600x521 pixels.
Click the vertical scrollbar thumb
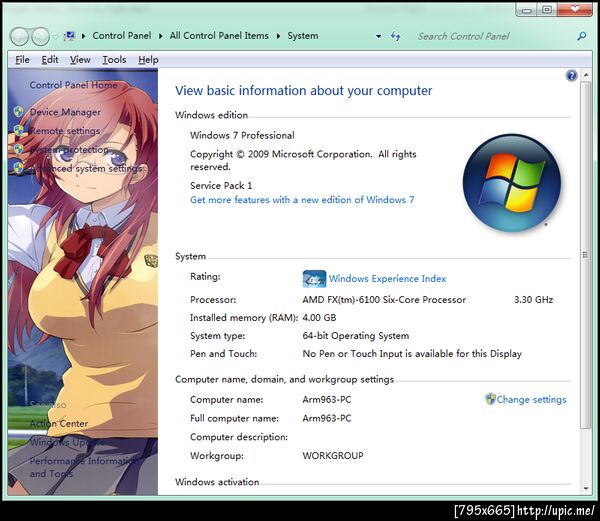click(586, 255)
